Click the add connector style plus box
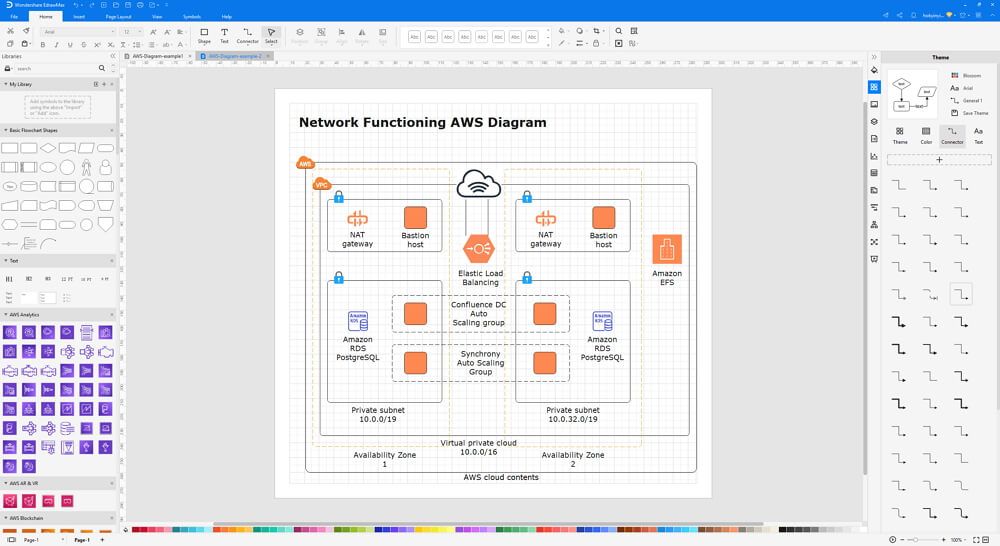 point(939,159)
